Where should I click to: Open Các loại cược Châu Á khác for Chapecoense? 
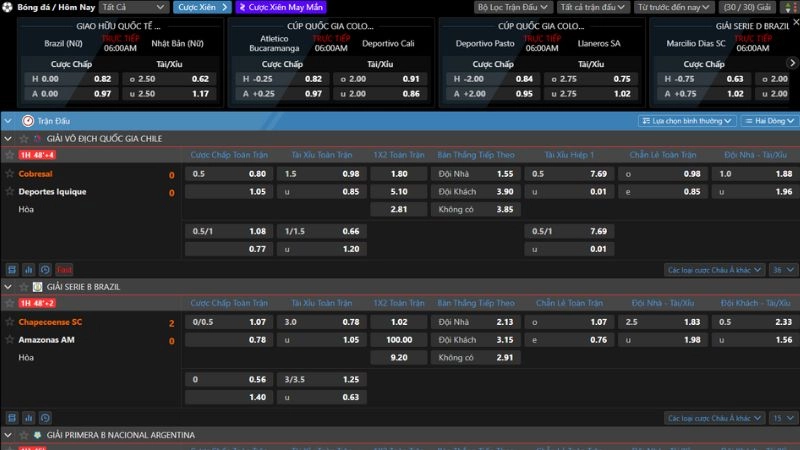tap(714, 418)
